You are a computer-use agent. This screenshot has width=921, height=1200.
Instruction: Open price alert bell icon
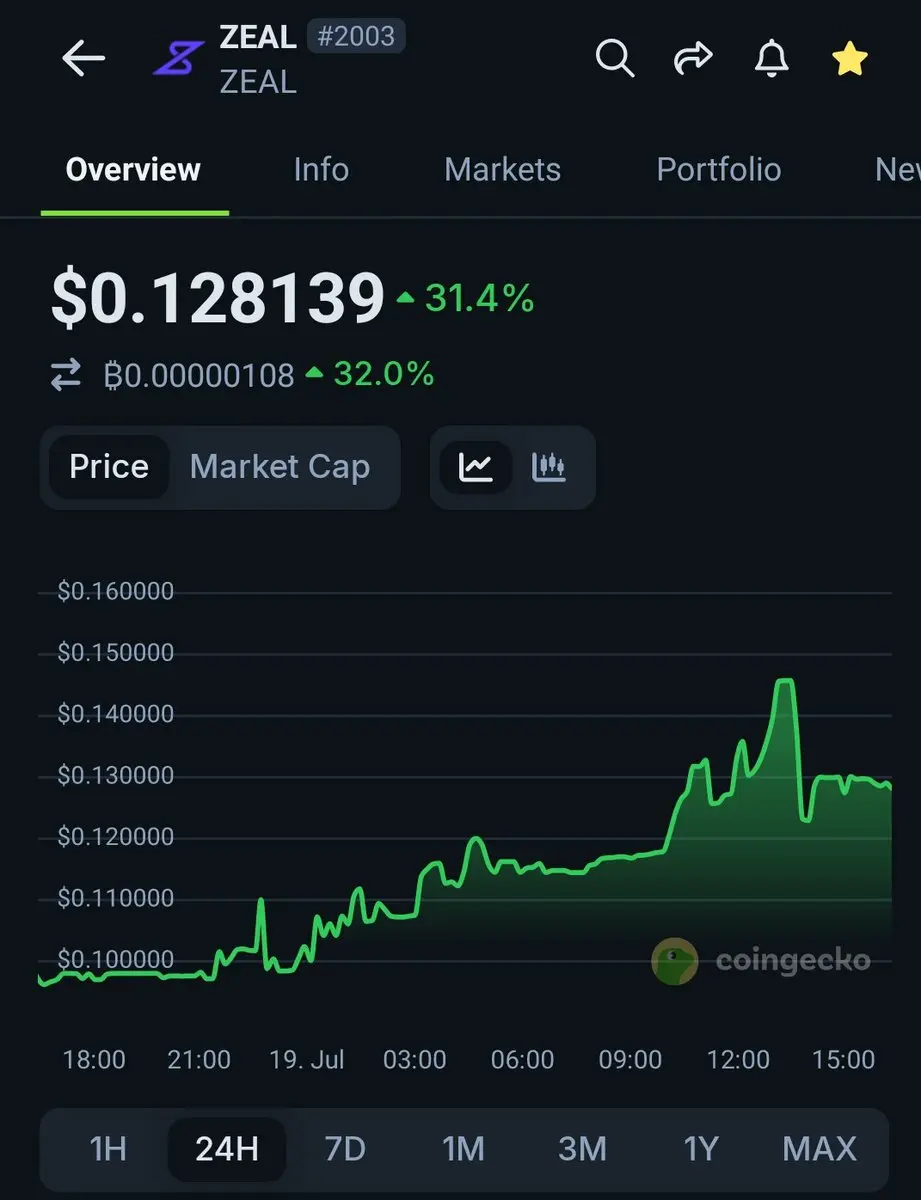tap(770, 59)
